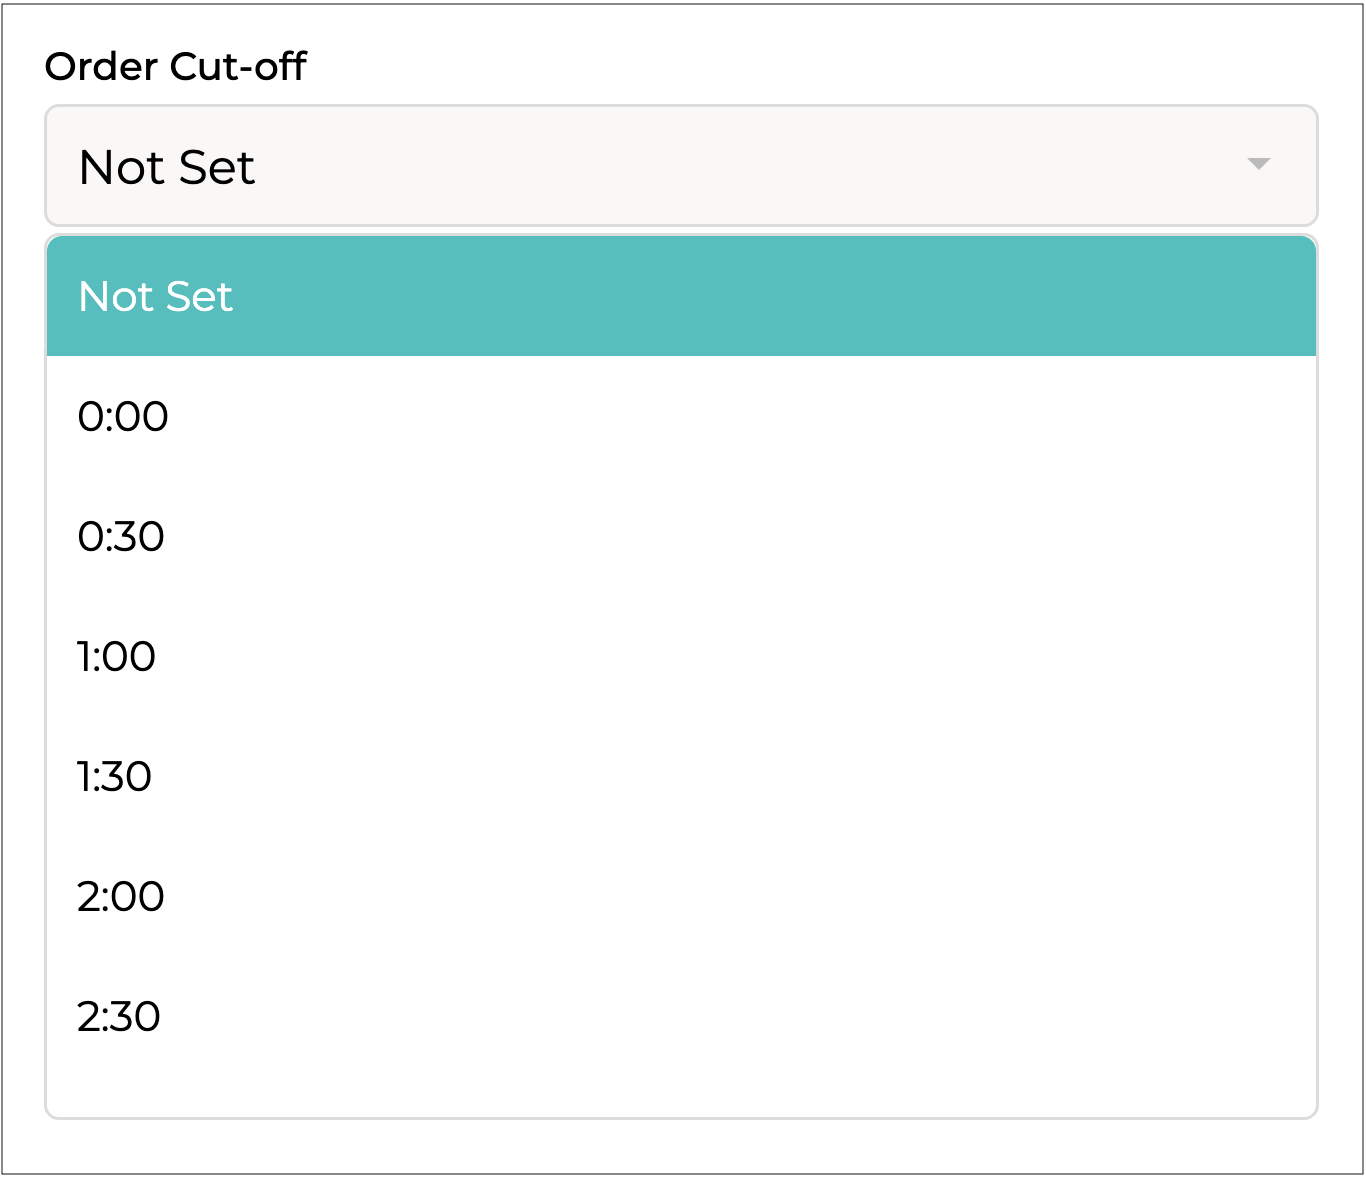The image size is (1366, 1178).
Task: Click the Order Cut-off label
Action: coord(175,67)
